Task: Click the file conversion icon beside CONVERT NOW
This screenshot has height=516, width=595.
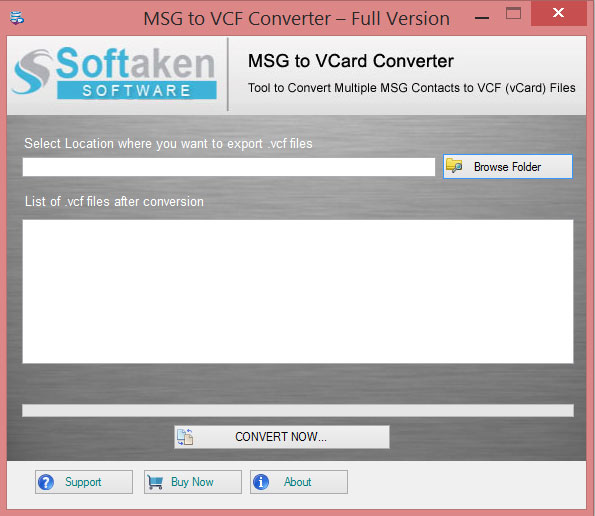Action: click(185, 437)
